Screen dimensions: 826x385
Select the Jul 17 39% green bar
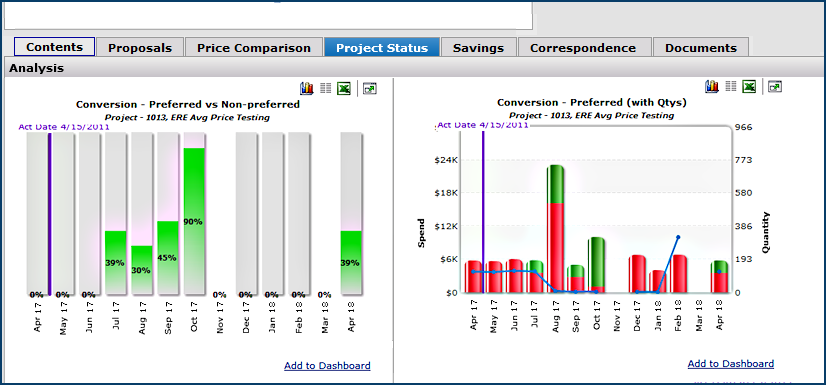115,262
